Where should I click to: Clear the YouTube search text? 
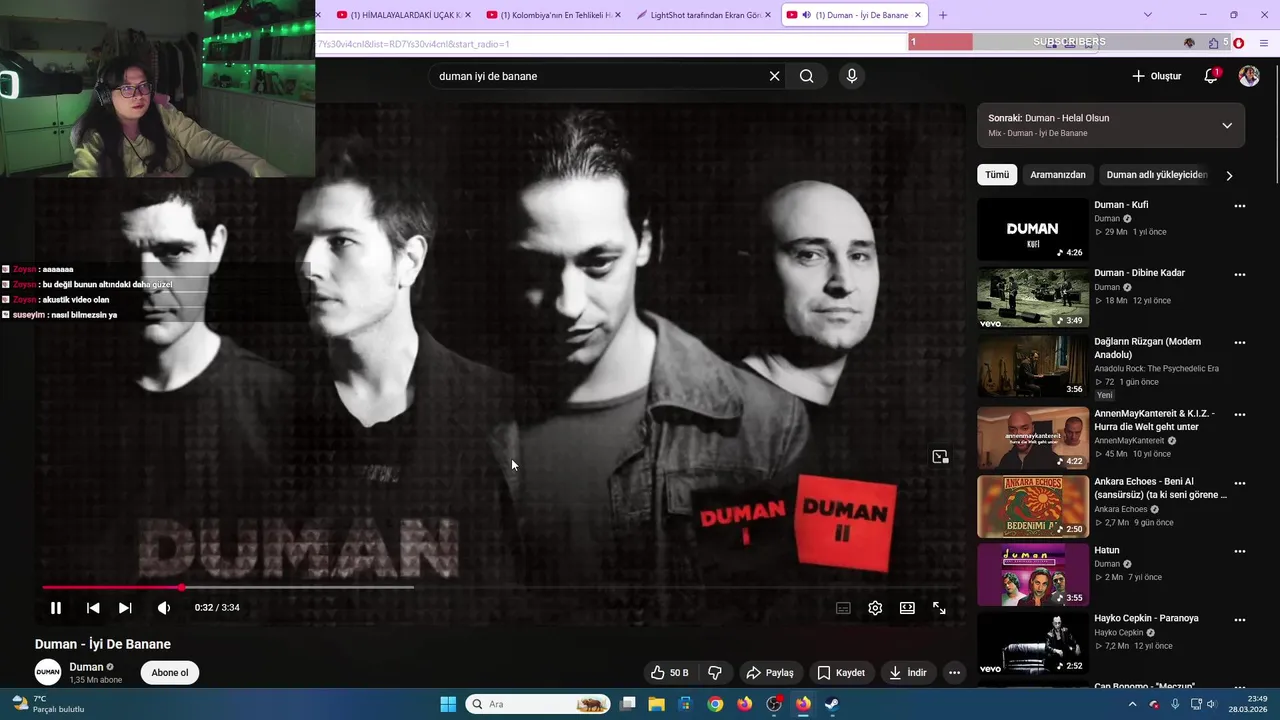pyautogui.click(x=774, y=76)
